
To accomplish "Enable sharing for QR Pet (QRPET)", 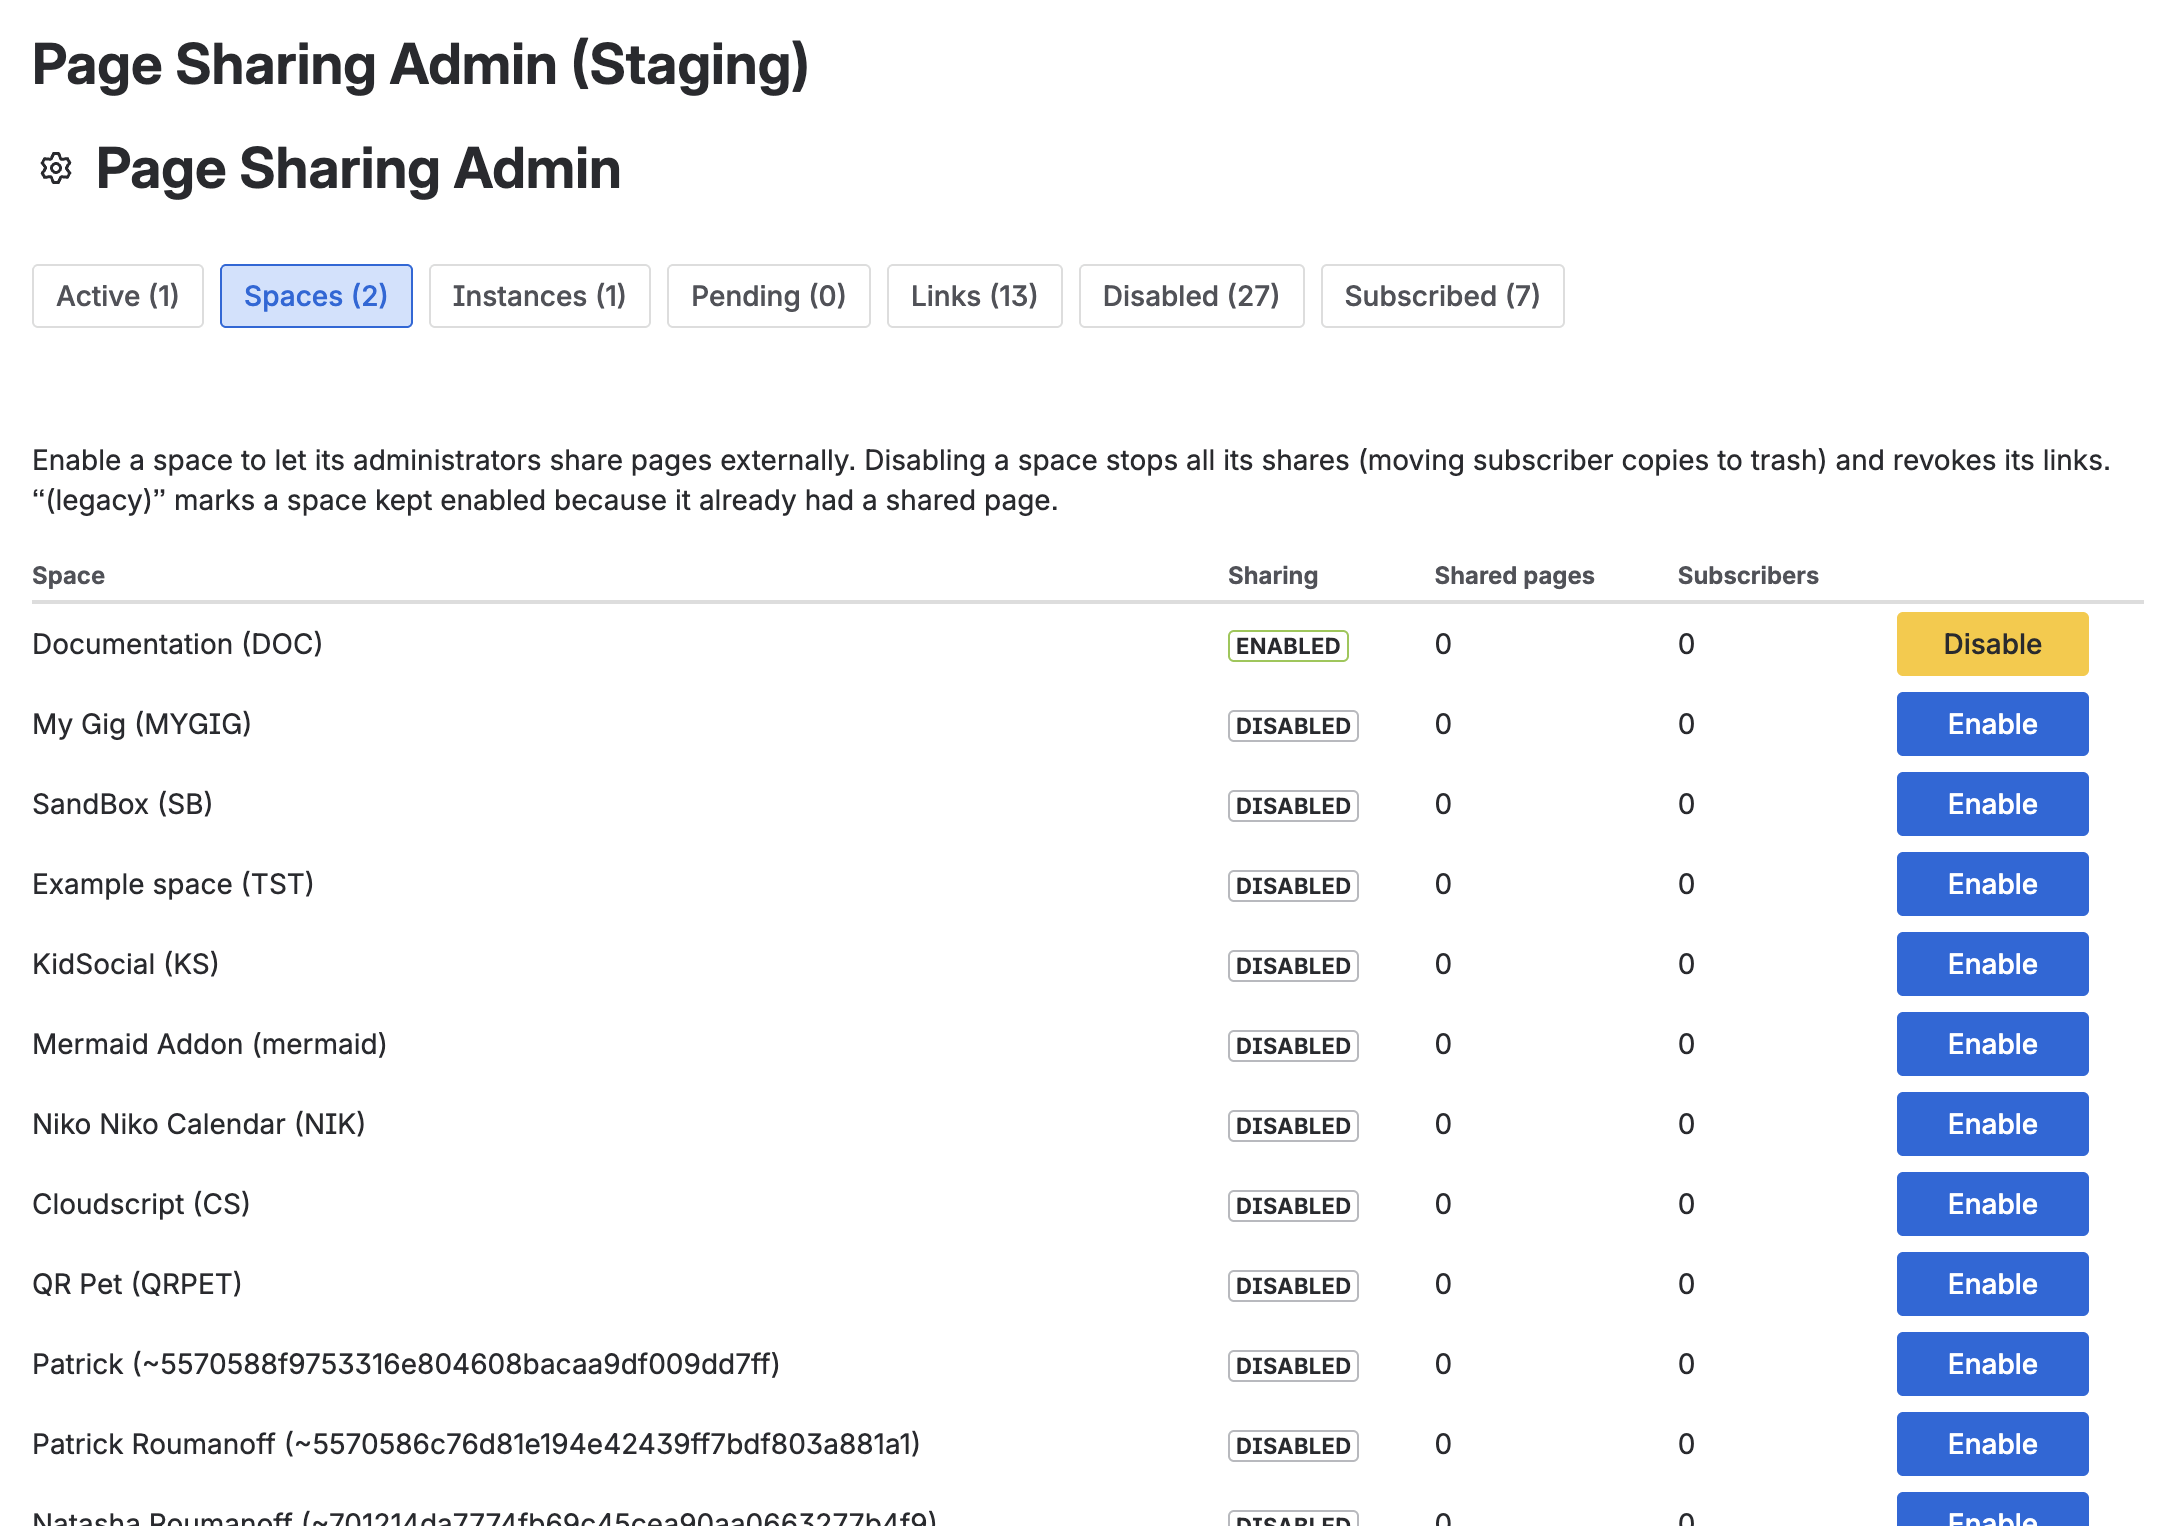I will pos(1993,1284).
